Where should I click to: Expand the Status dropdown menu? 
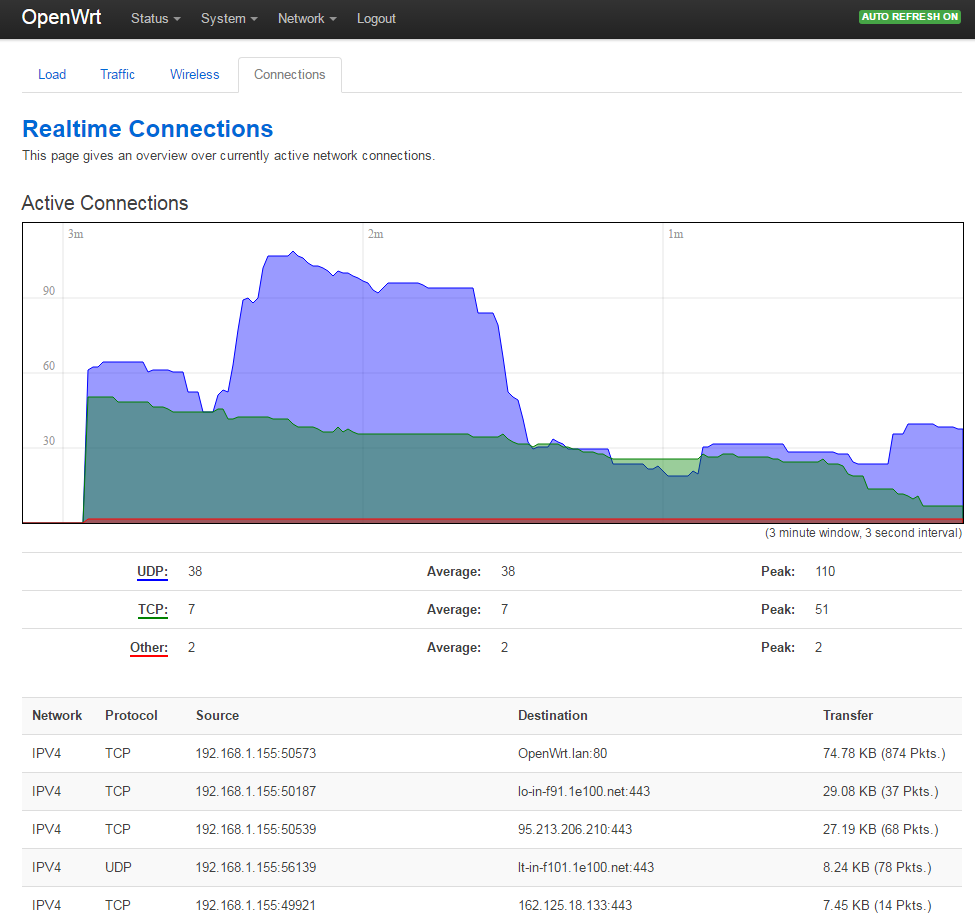155,19
